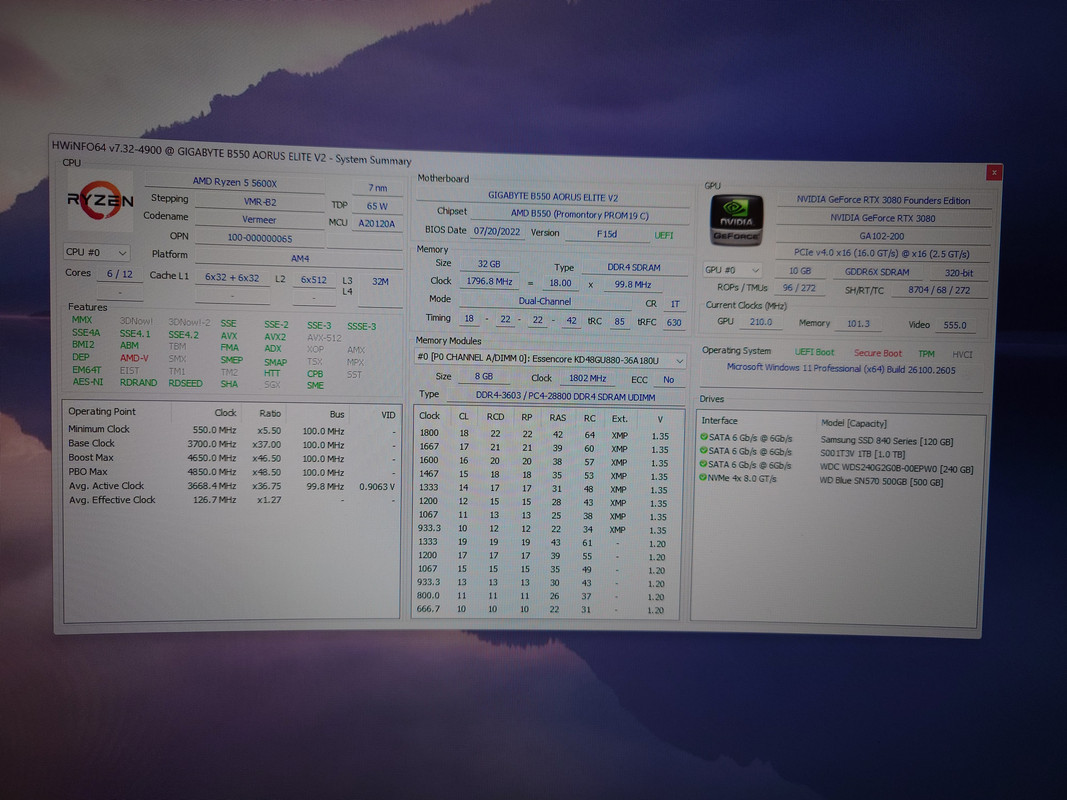
Task: Click the Microsoft Windows 11 Professional build text
Action: [x=841, y=369]
